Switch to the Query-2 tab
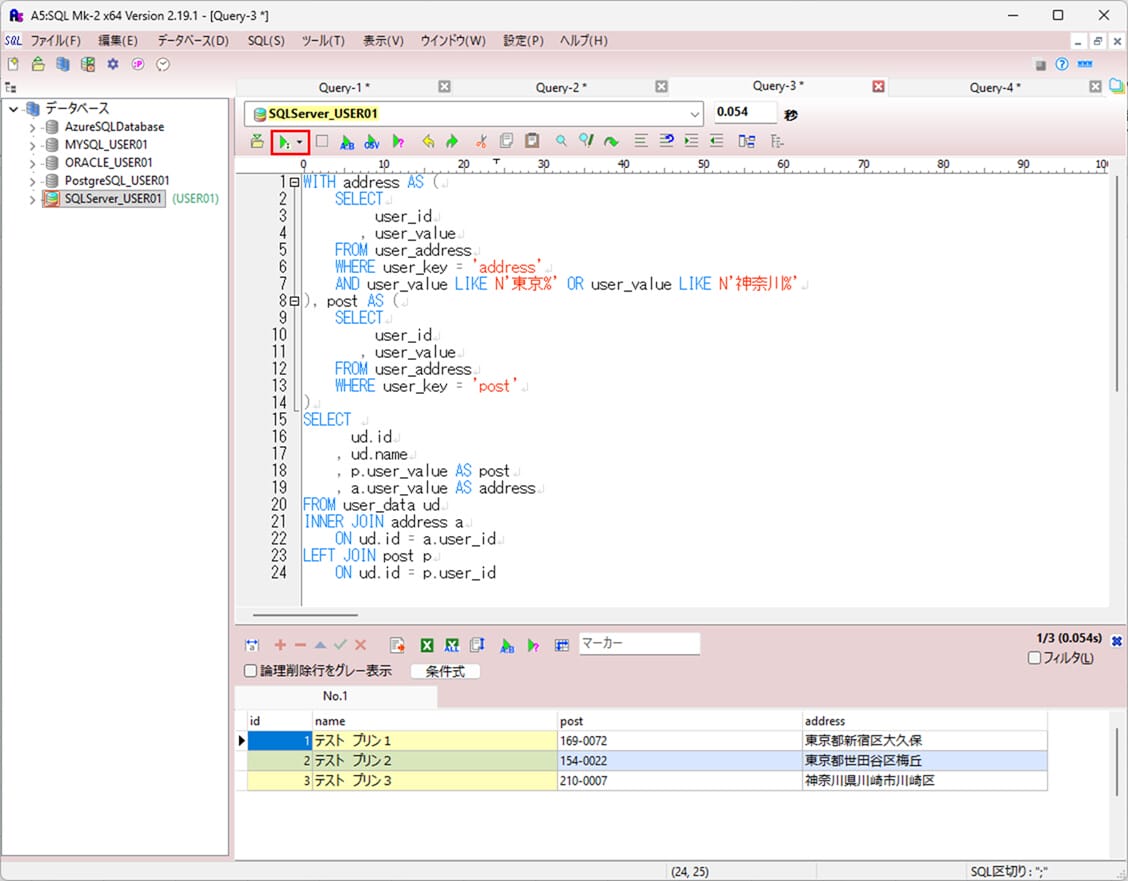 561,87
